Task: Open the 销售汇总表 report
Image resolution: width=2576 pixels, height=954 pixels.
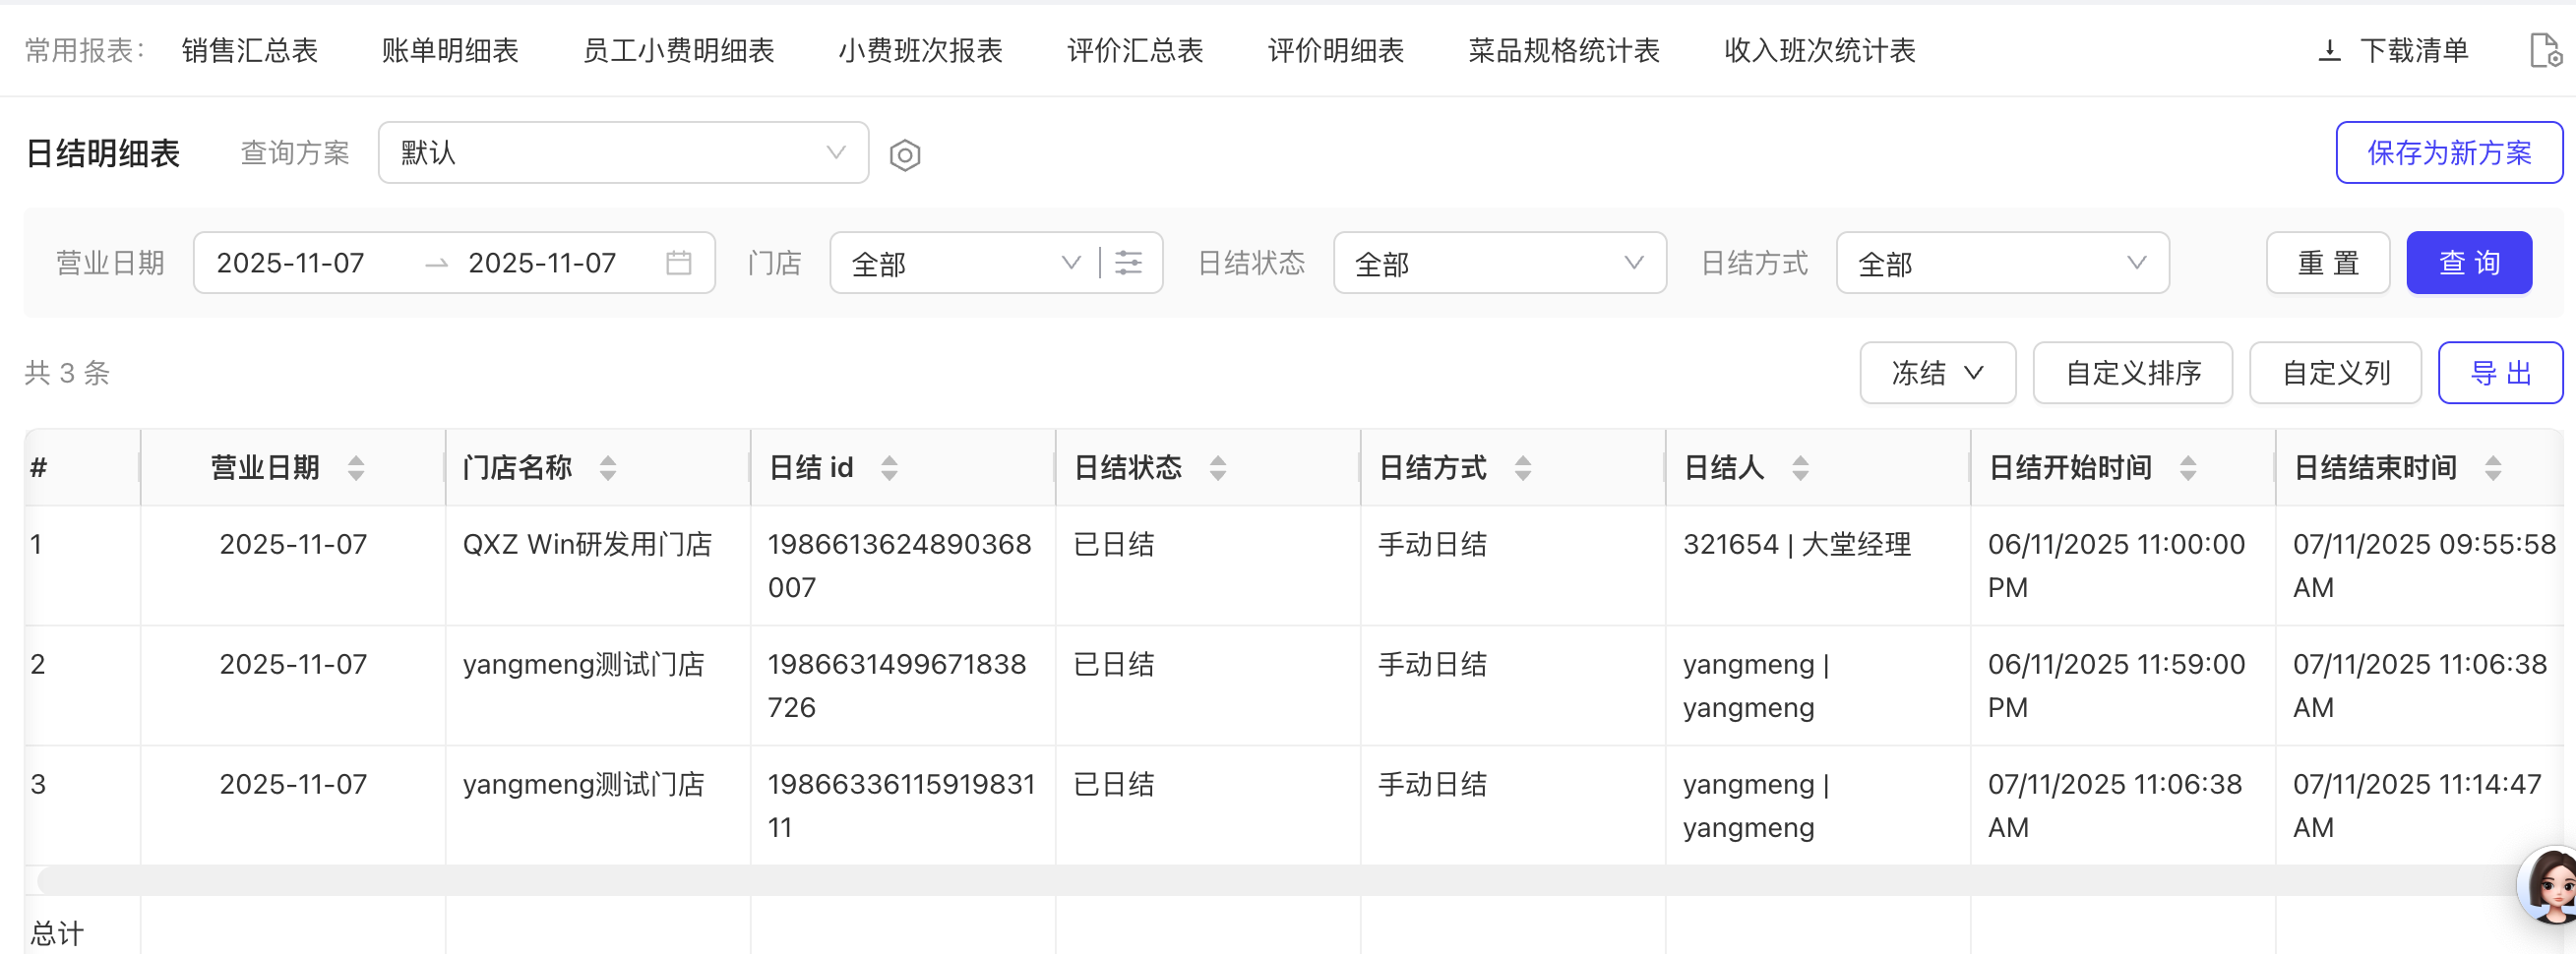Action: [249, 50]
